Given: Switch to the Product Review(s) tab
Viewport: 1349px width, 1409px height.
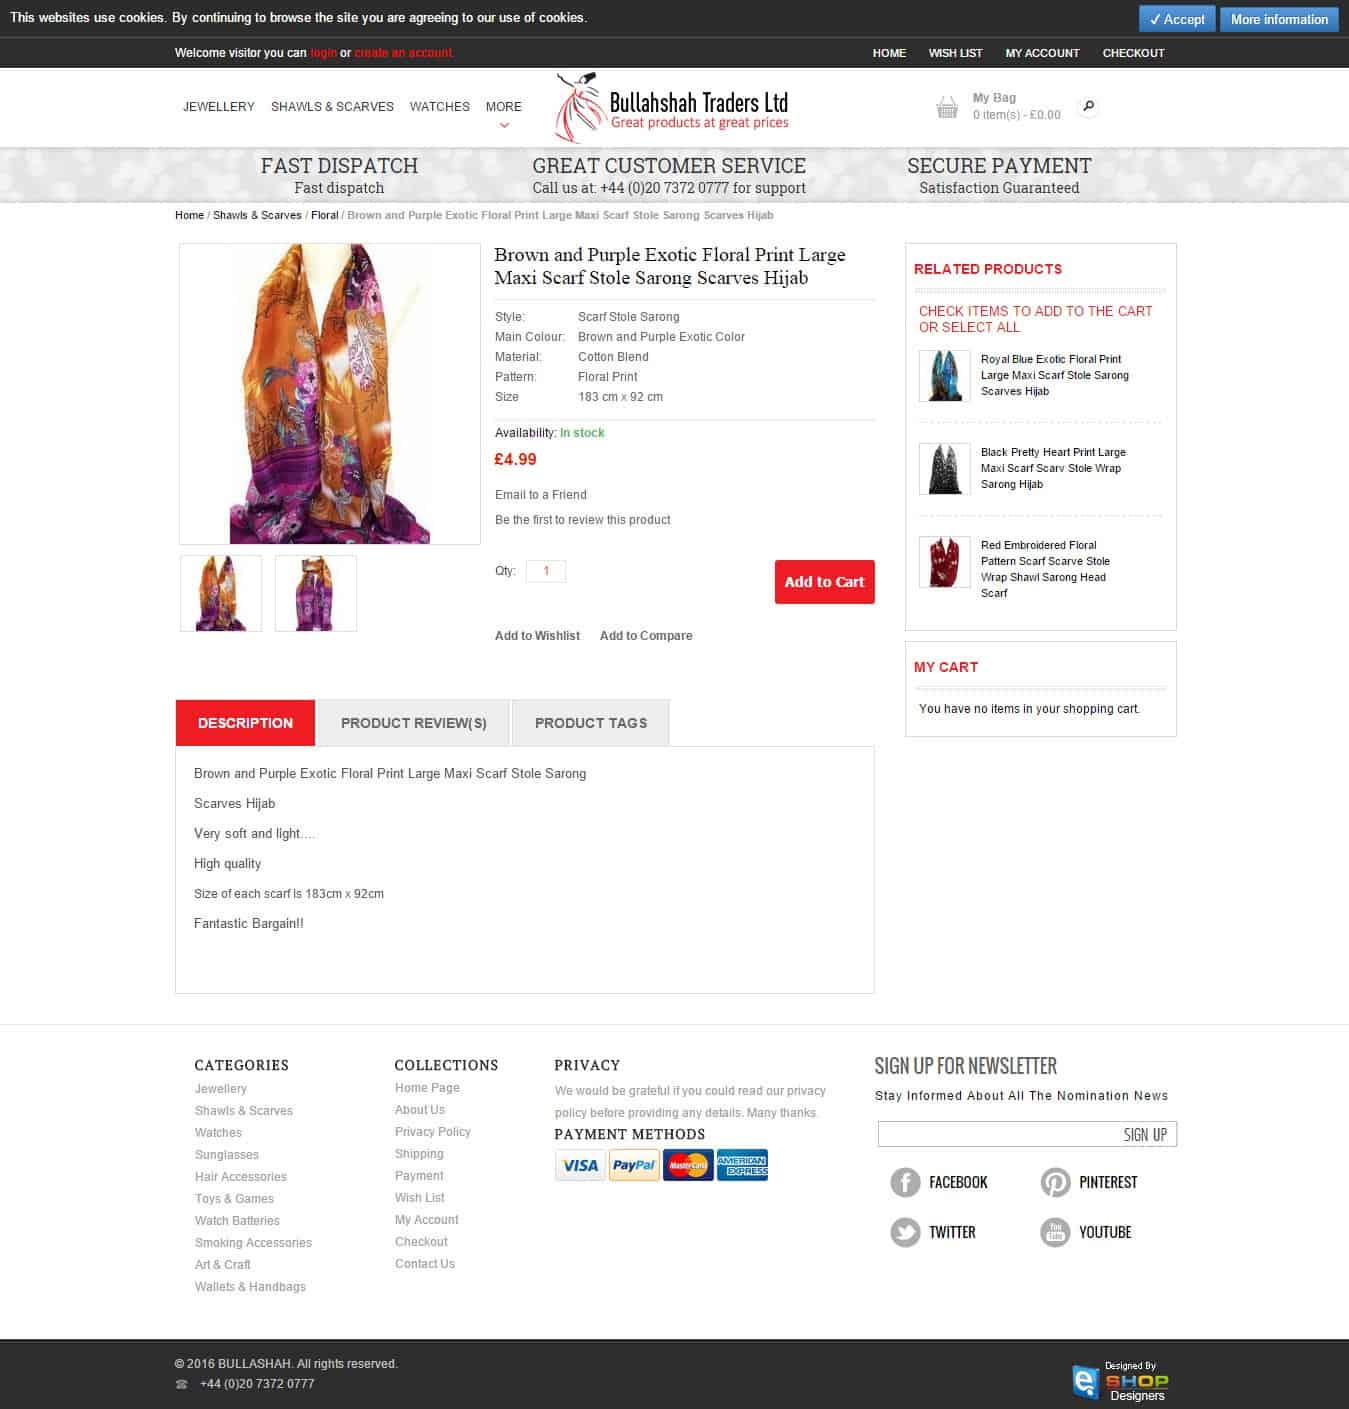Looking at the screenshot, I should coord(413,723).
